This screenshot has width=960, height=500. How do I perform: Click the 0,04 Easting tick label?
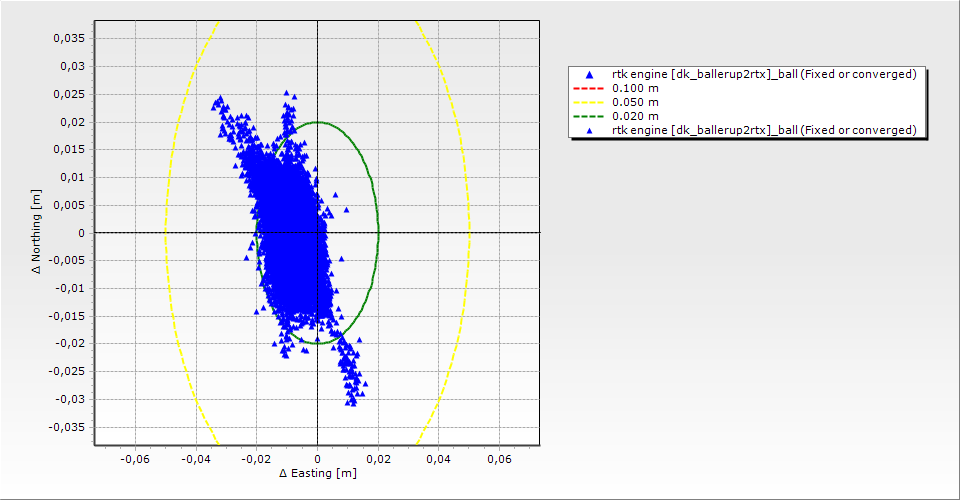click(x=438, y=459)
